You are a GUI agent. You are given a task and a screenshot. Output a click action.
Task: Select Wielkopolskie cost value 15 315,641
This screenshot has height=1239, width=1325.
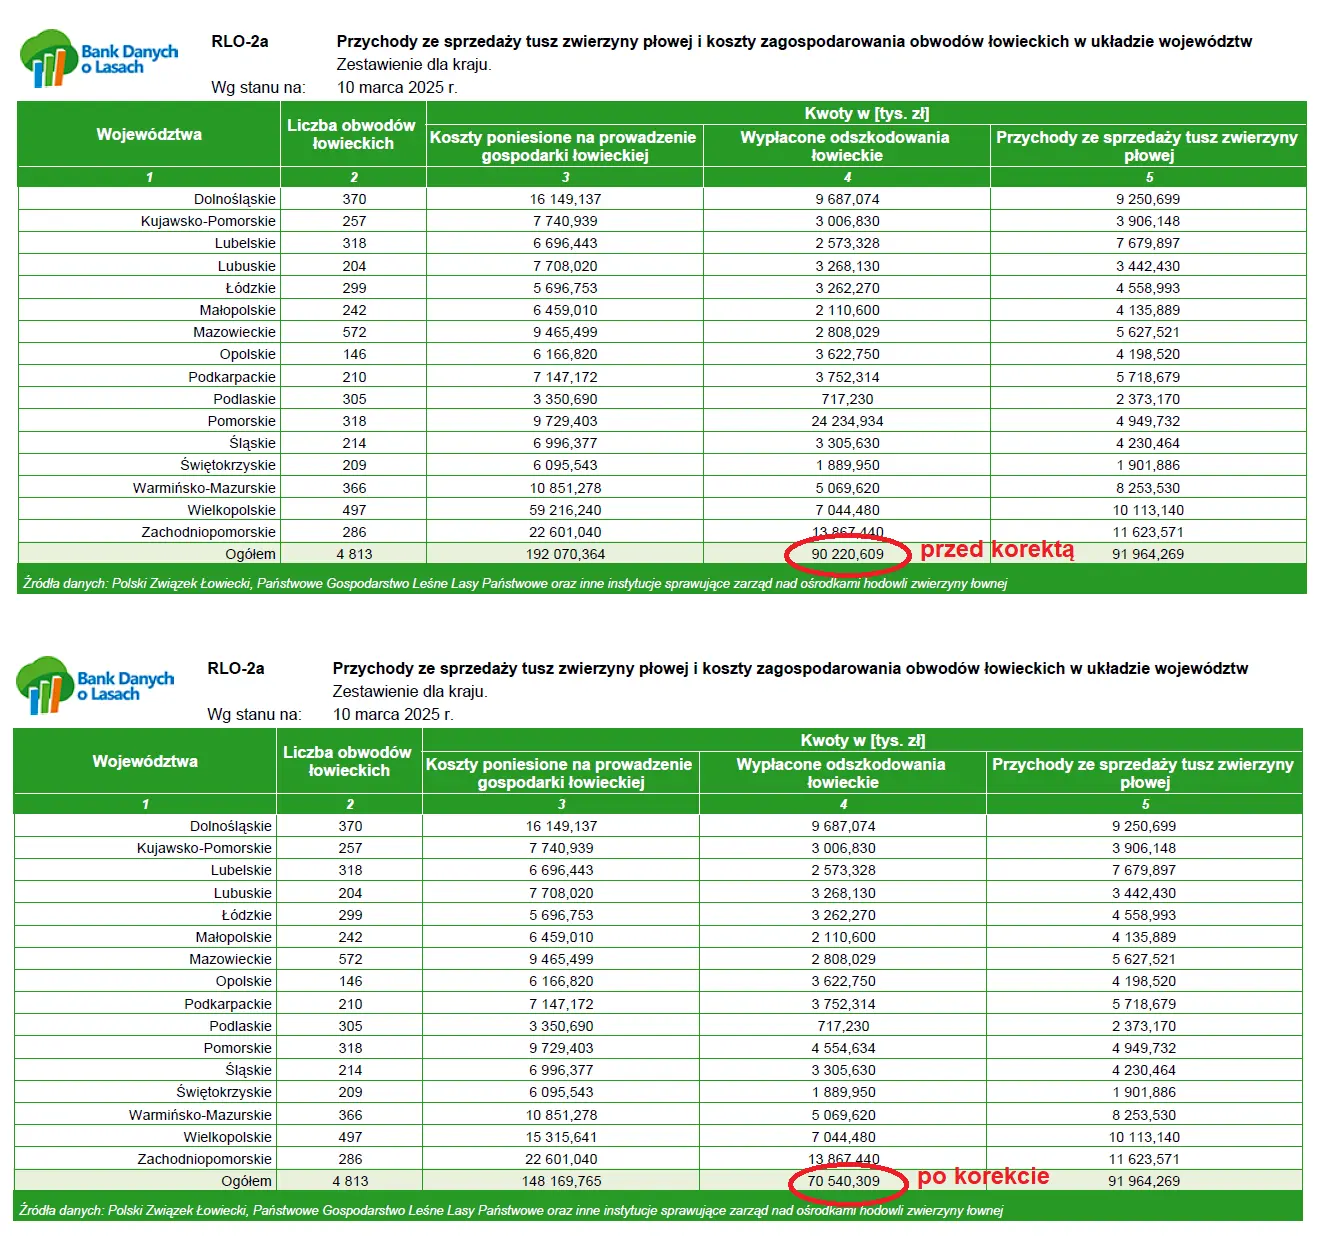(561, 1137)
